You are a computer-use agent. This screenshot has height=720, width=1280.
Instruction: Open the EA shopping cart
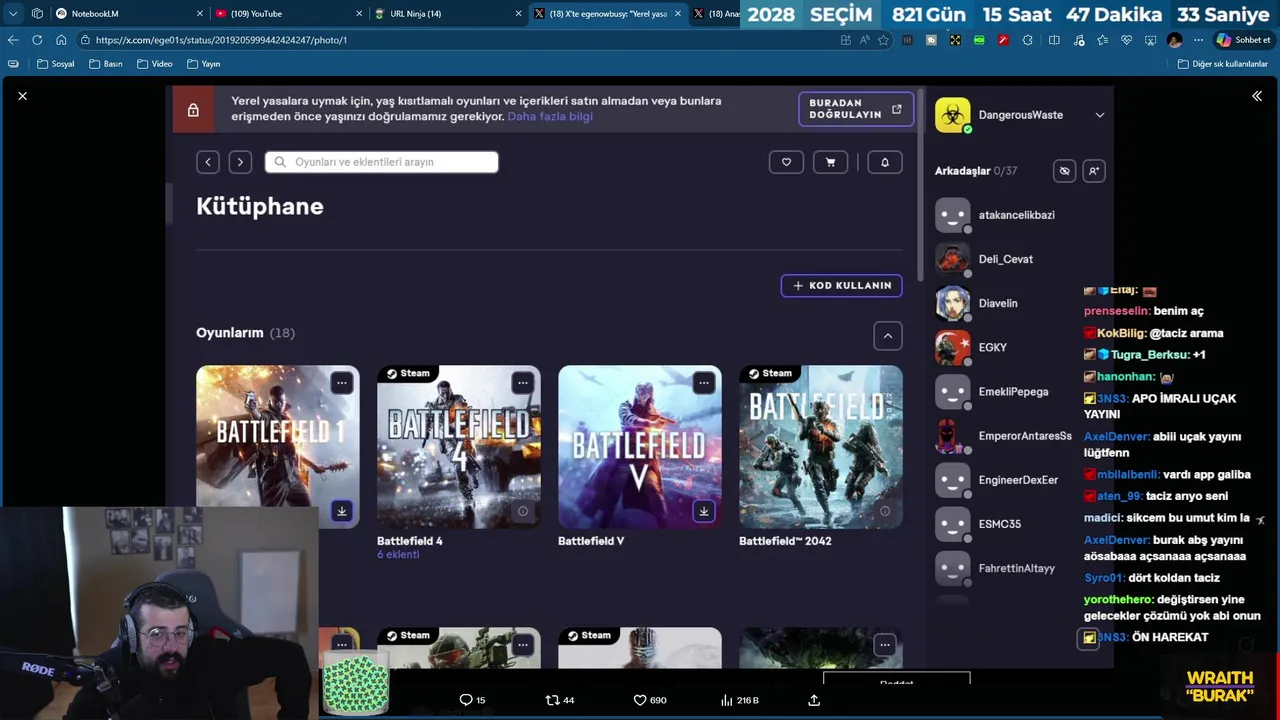pos(830,162)
